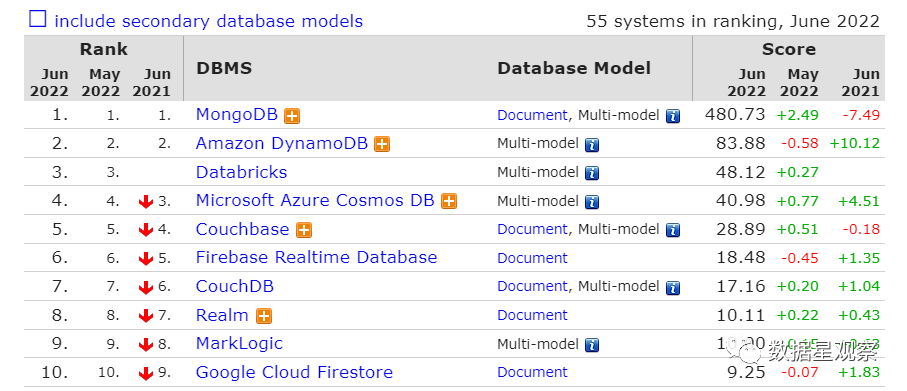Click Document link in Google Cloud Firestore row

click(x=532, y=372)
